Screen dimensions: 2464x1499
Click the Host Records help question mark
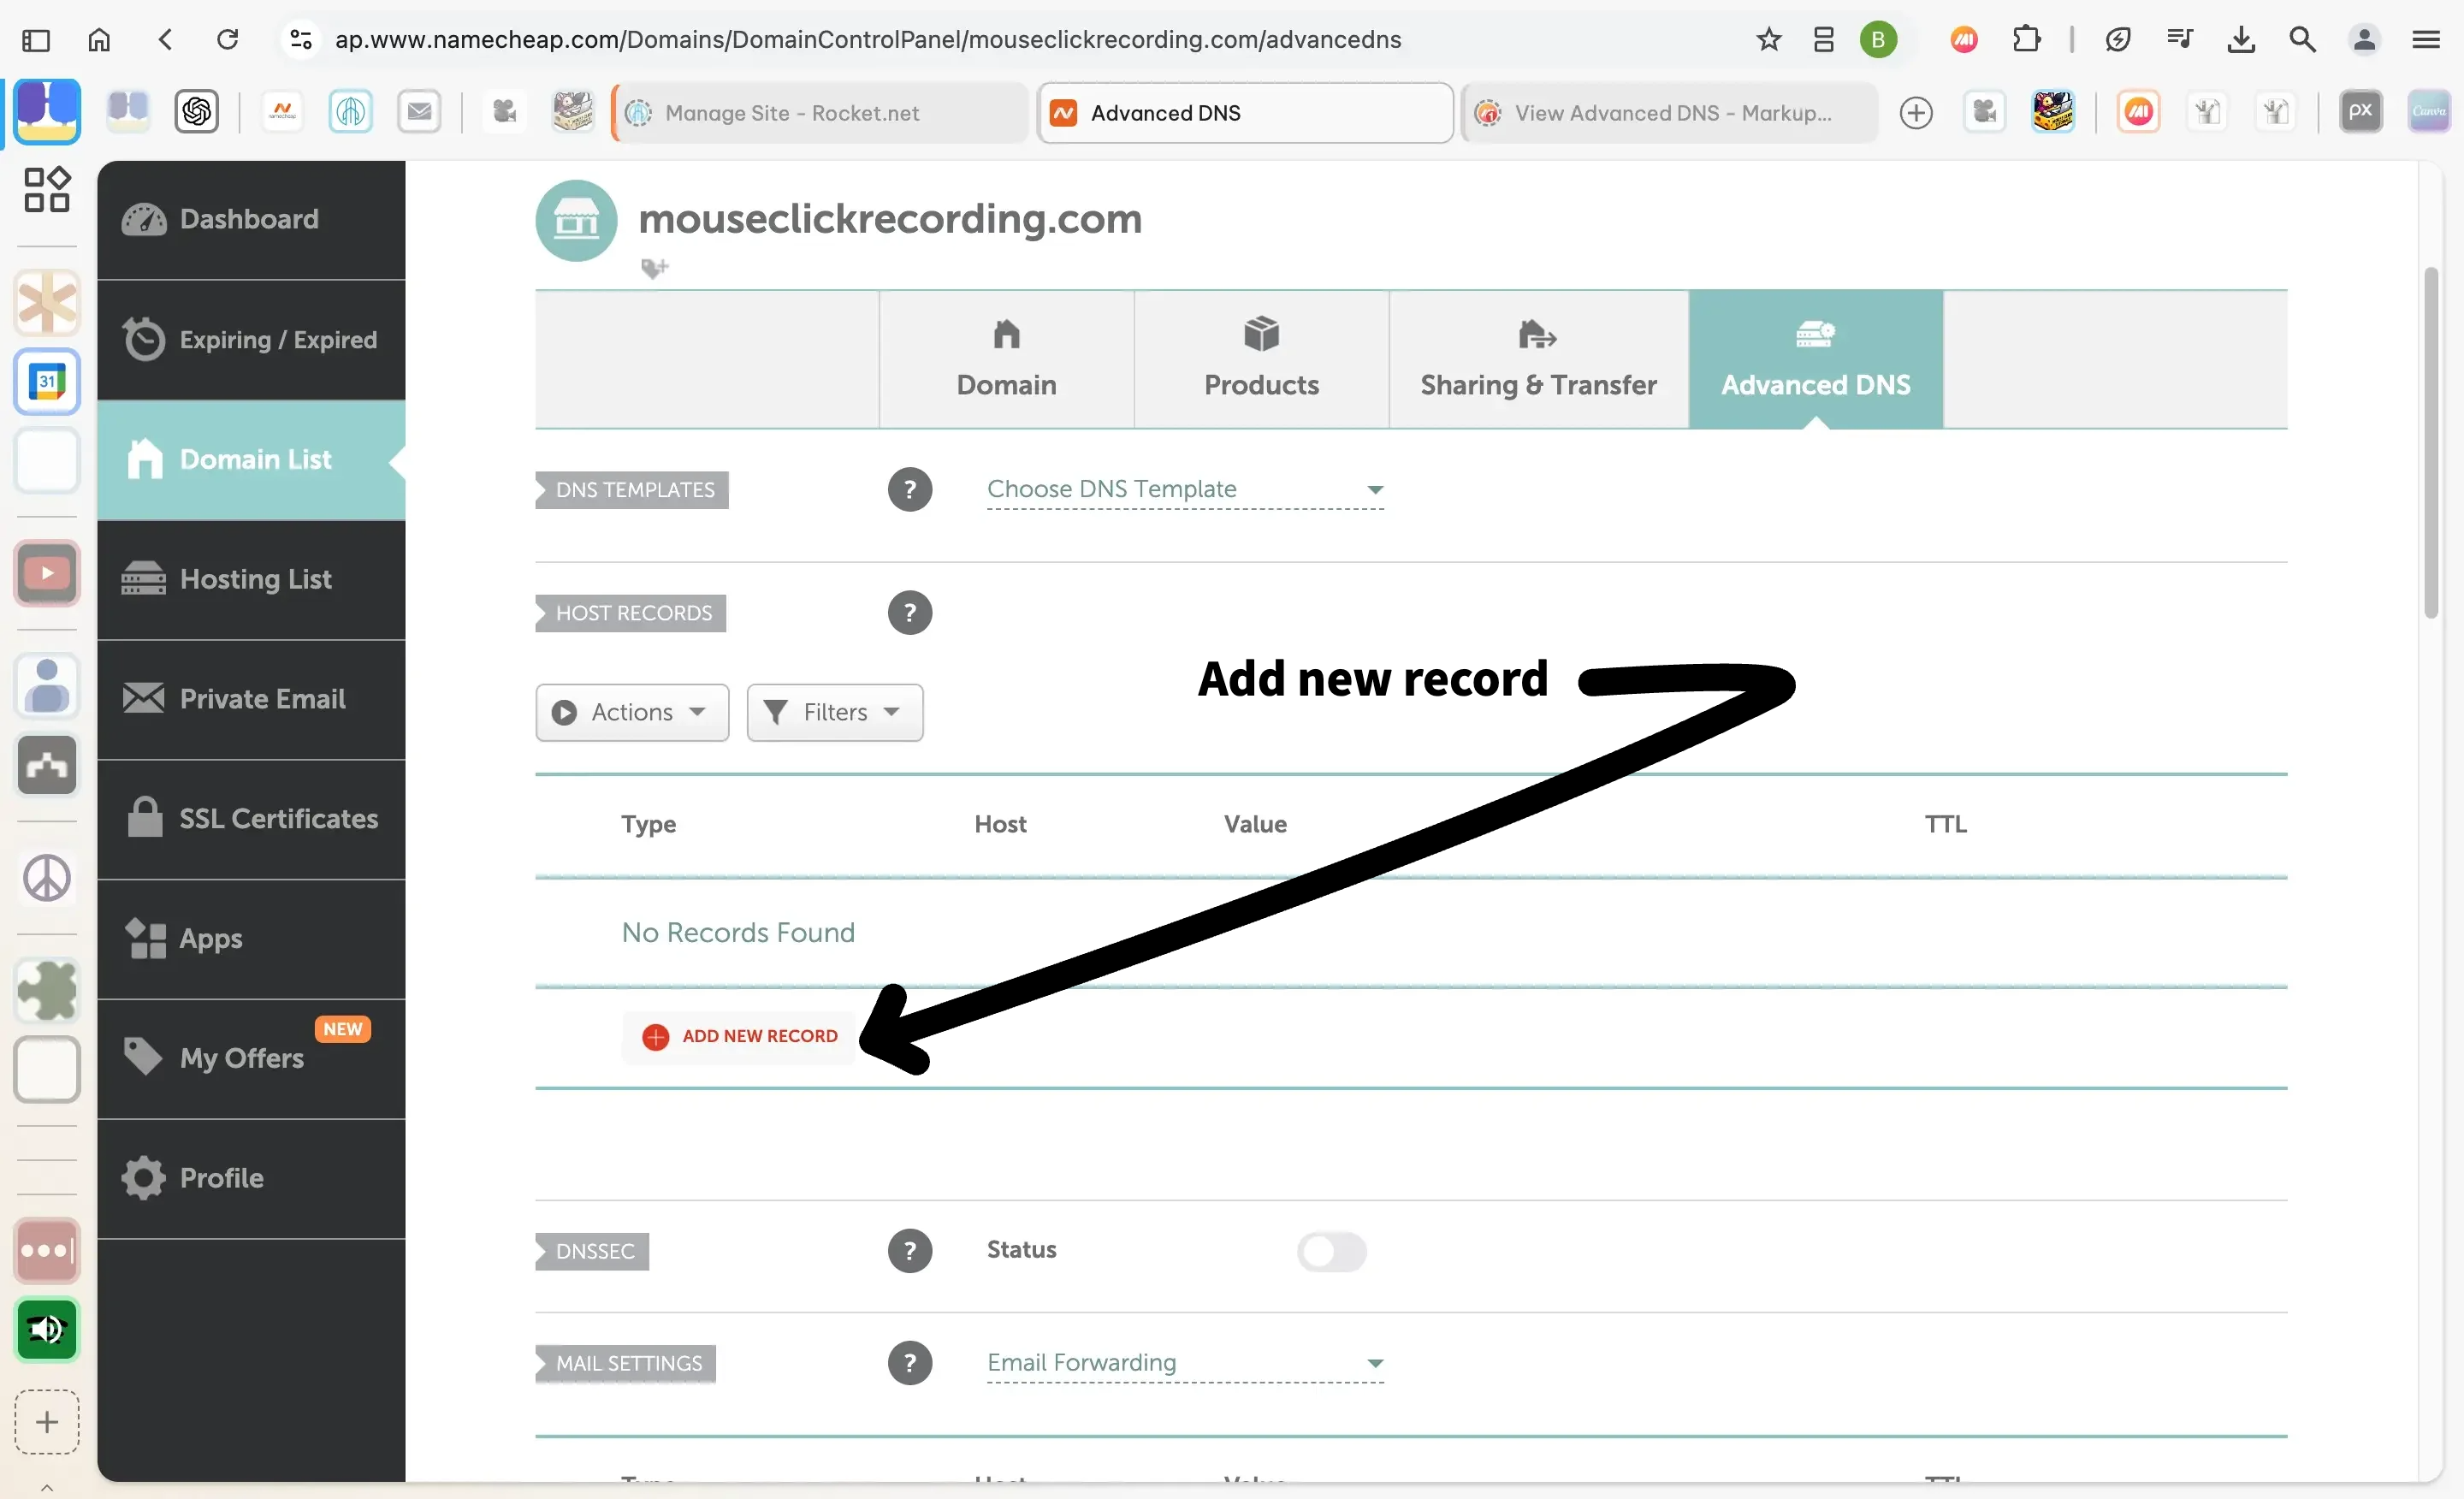click(x=909, y=613)
